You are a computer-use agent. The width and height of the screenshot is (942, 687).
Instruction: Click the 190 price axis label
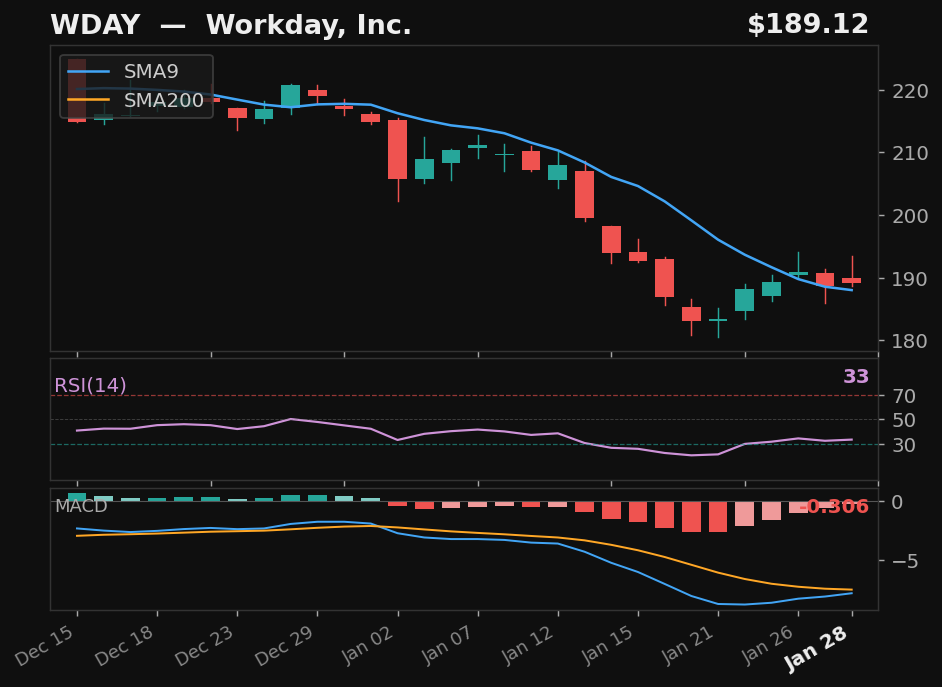910,279
